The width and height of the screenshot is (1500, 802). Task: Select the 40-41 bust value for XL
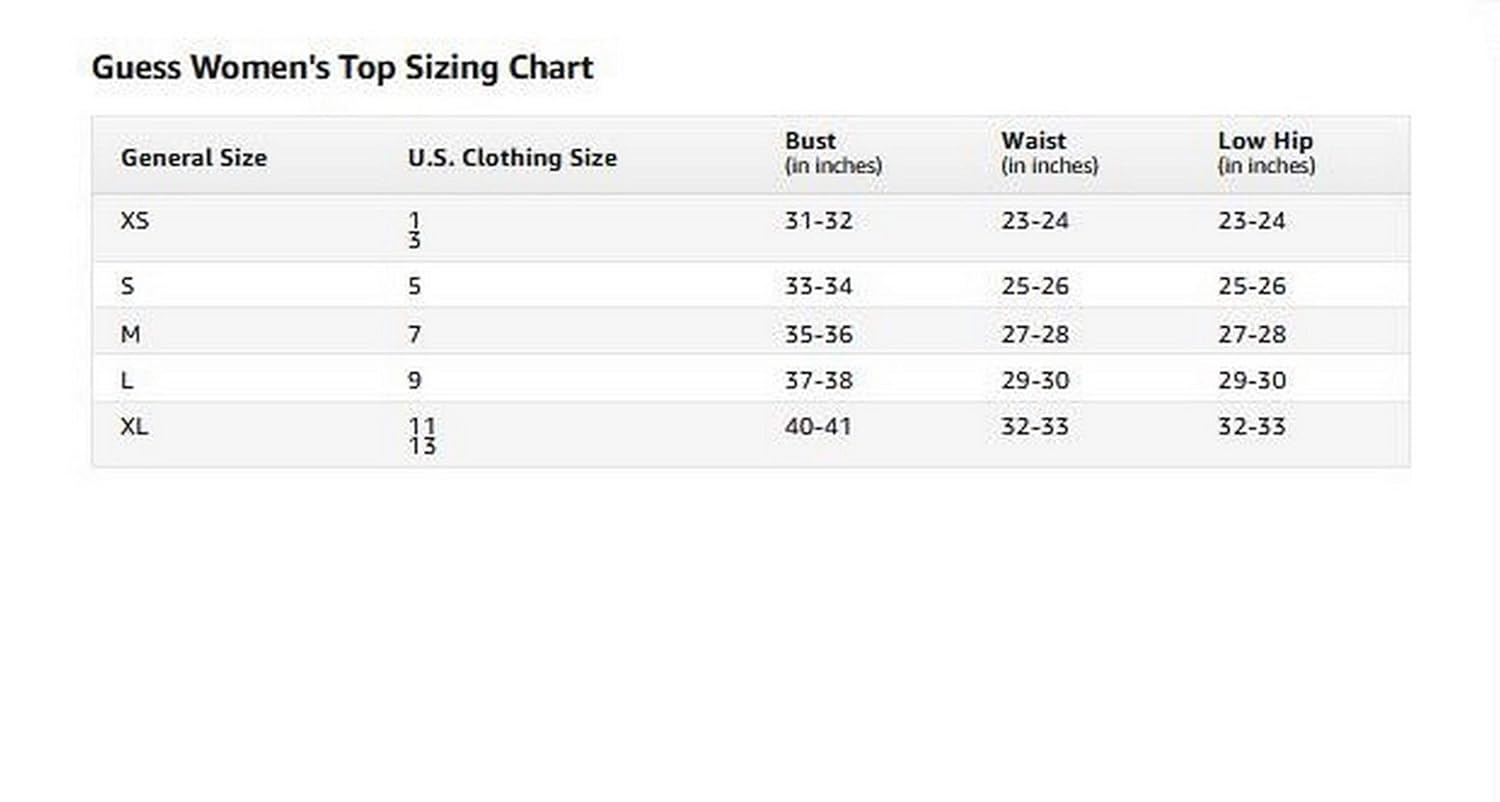coord(818,427)
